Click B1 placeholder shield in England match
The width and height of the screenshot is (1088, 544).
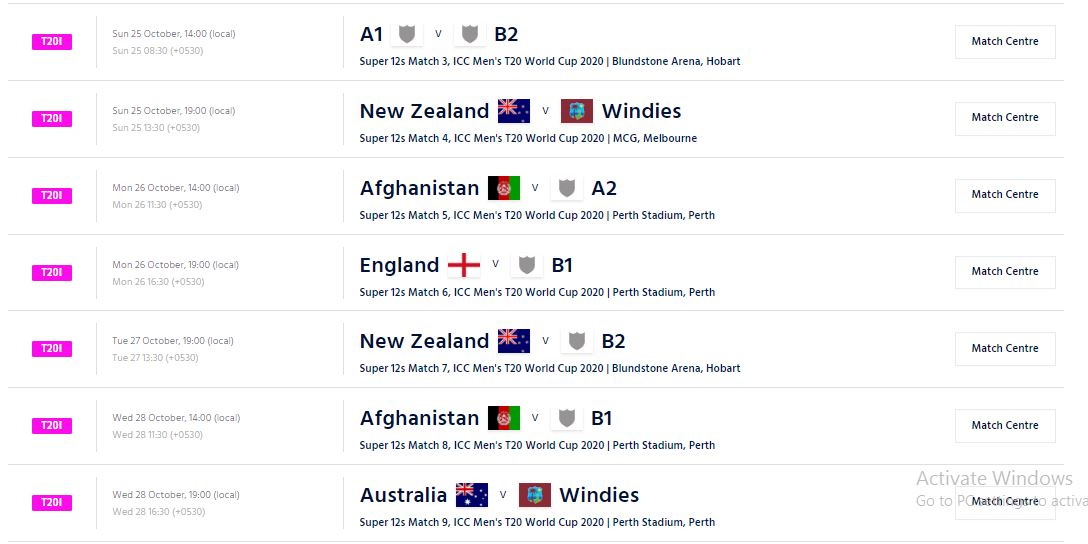coord(527,265)
